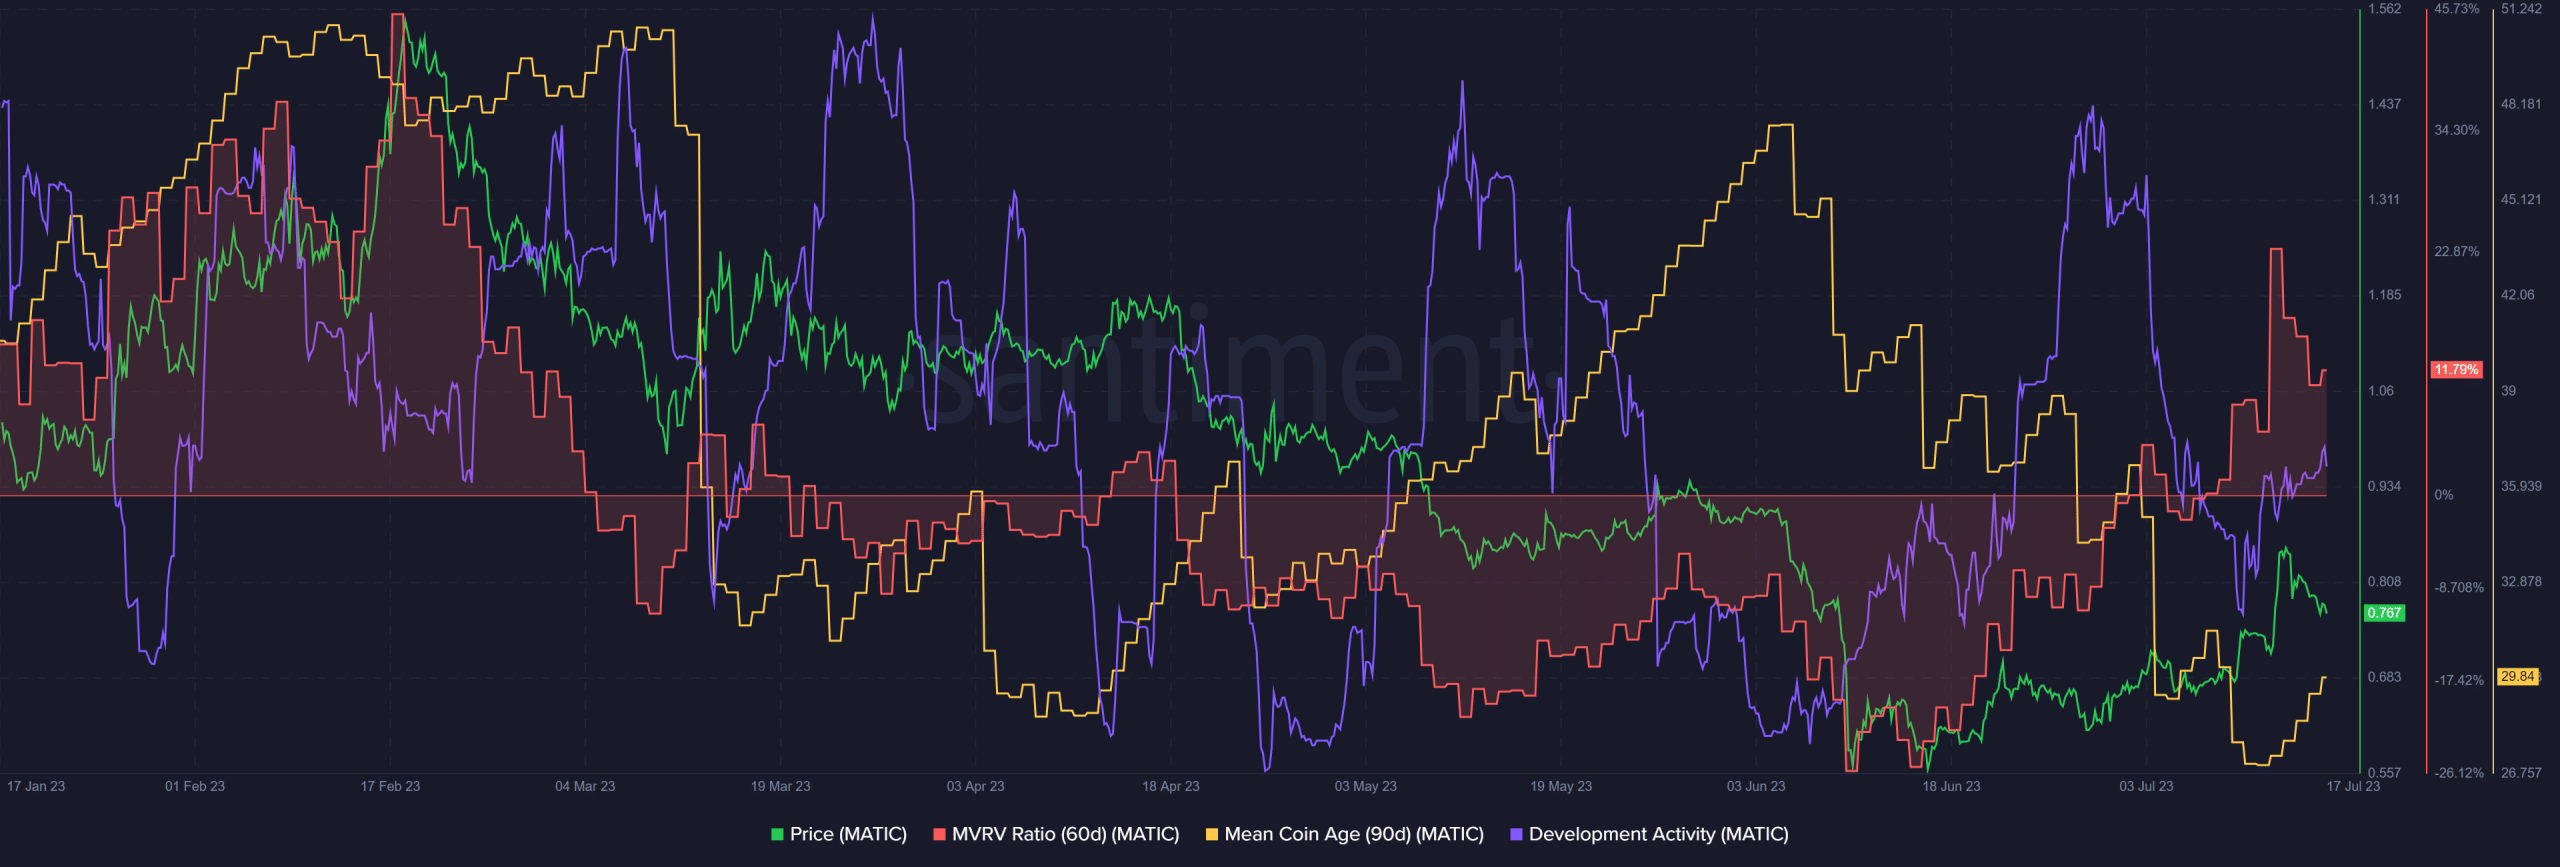Click the 0.683 price axis value
The height and width of the screenshot is (867, 2560).
tap(2384, 677)
